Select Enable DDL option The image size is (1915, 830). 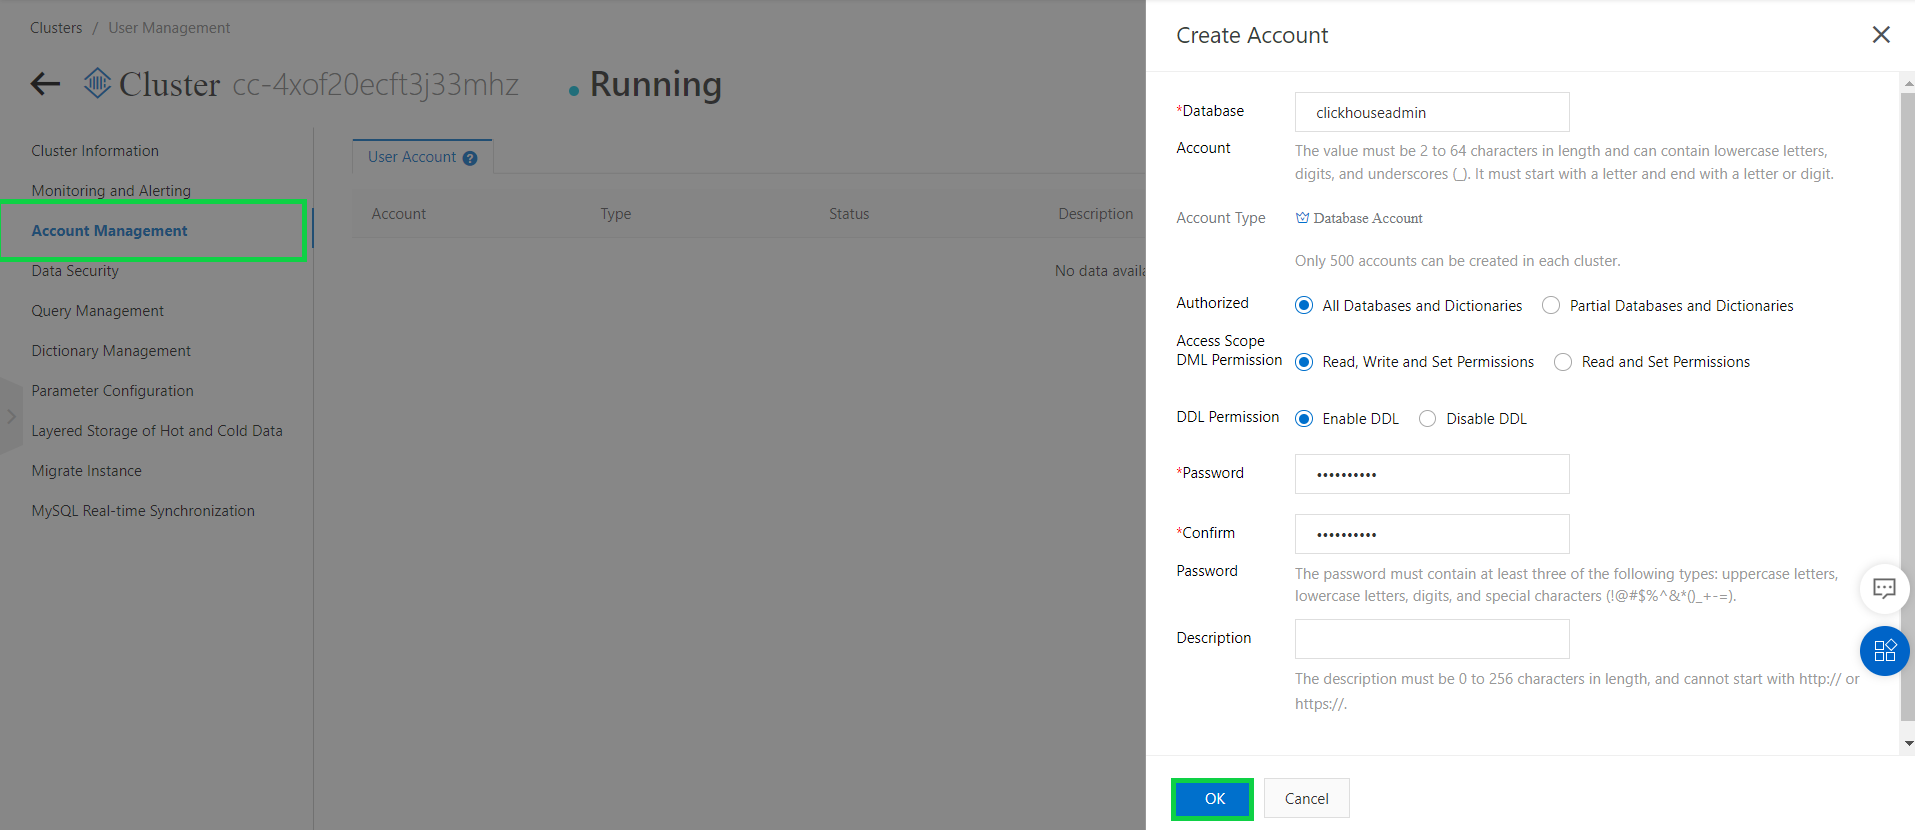[x=1304, y=419]
